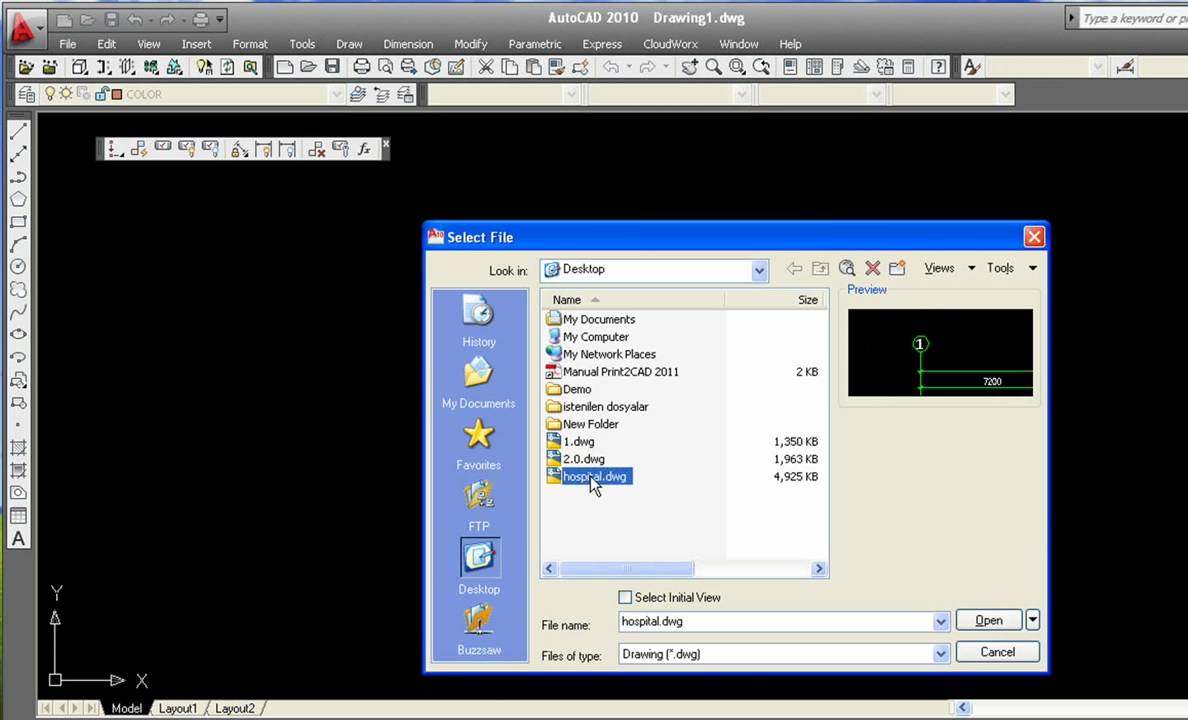
Task: Expand the quick access toolbar customize arrow
Action: [220, 20]
